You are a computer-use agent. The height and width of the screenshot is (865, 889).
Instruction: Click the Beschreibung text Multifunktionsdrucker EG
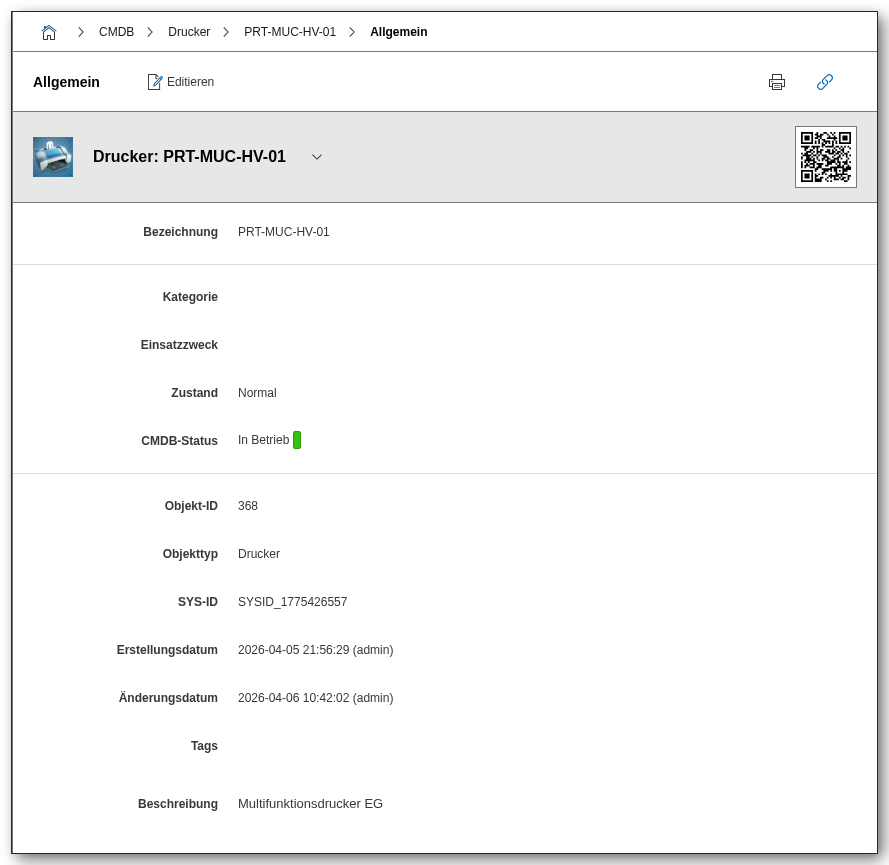coord(310,804)
